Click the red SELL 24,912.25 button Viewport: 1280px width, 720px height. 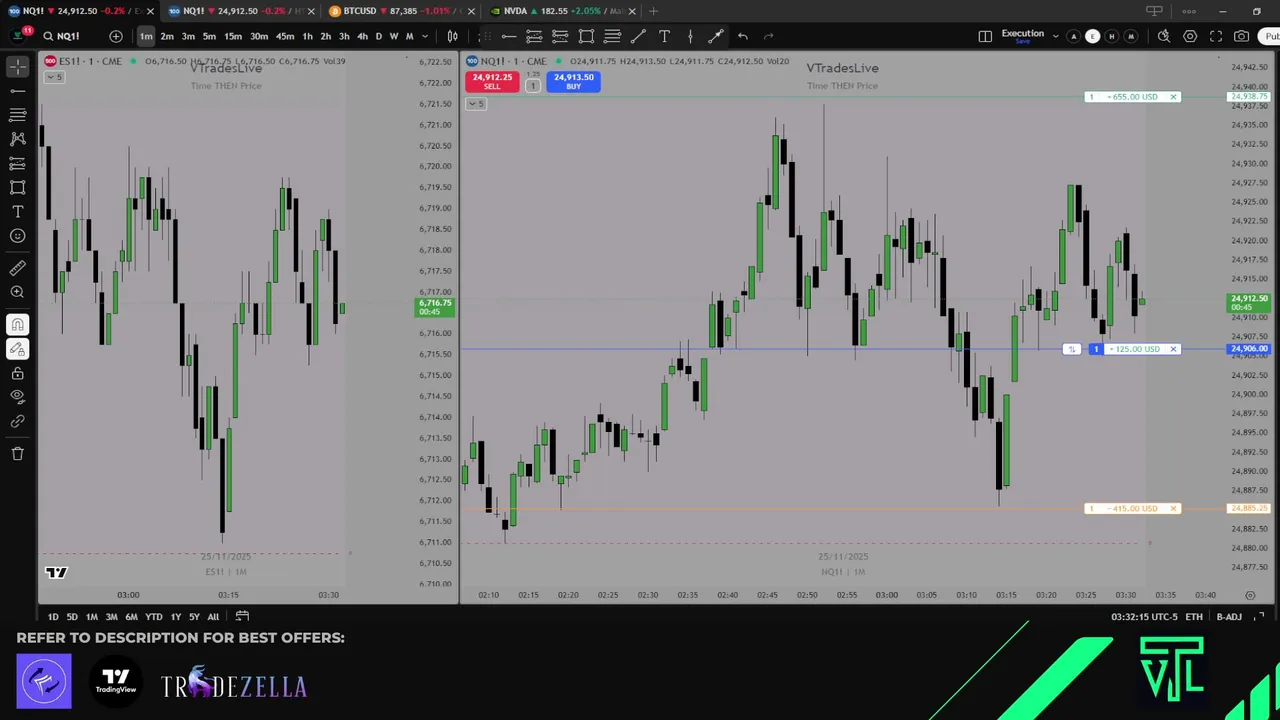pyautogui.click(x=492, y=82)
